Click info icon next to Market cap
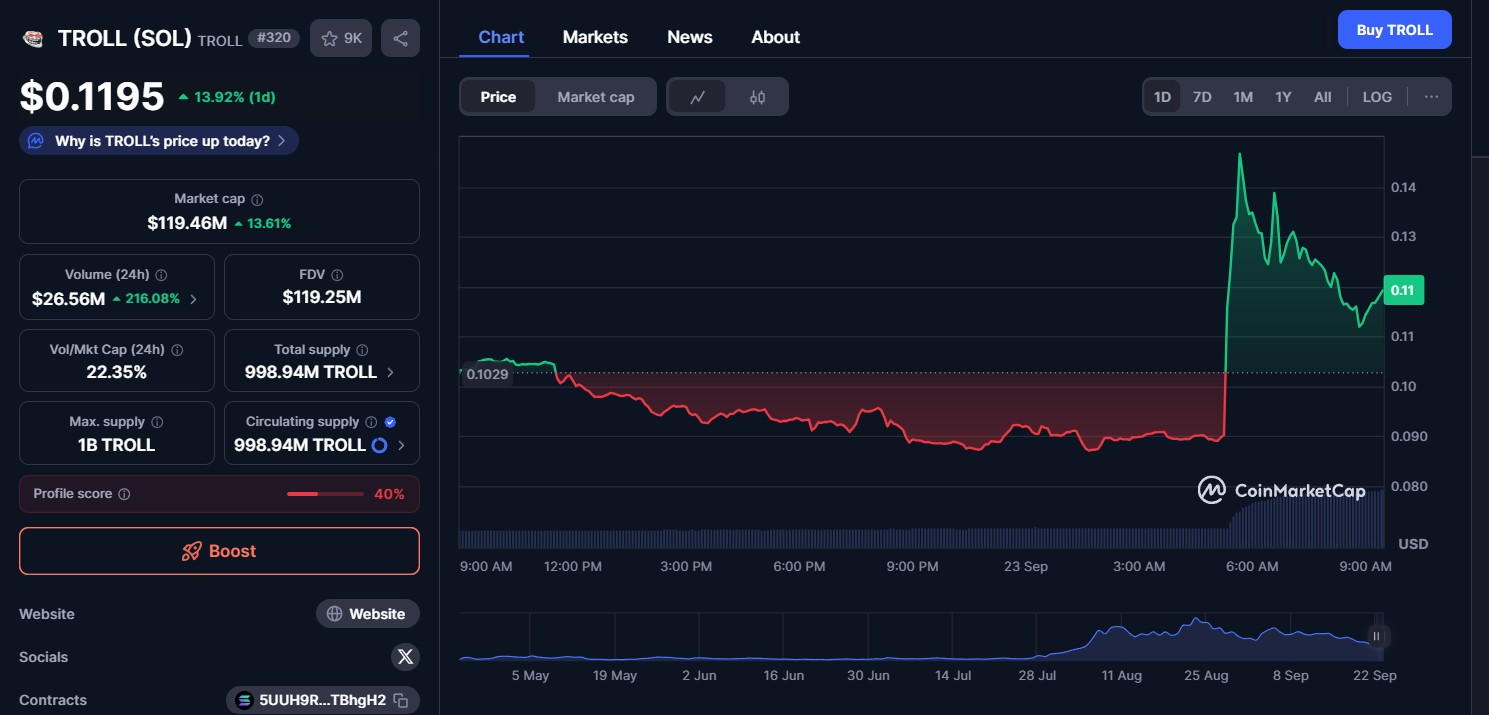Screen dimensions: 1489x715 (x=257, y=200)
